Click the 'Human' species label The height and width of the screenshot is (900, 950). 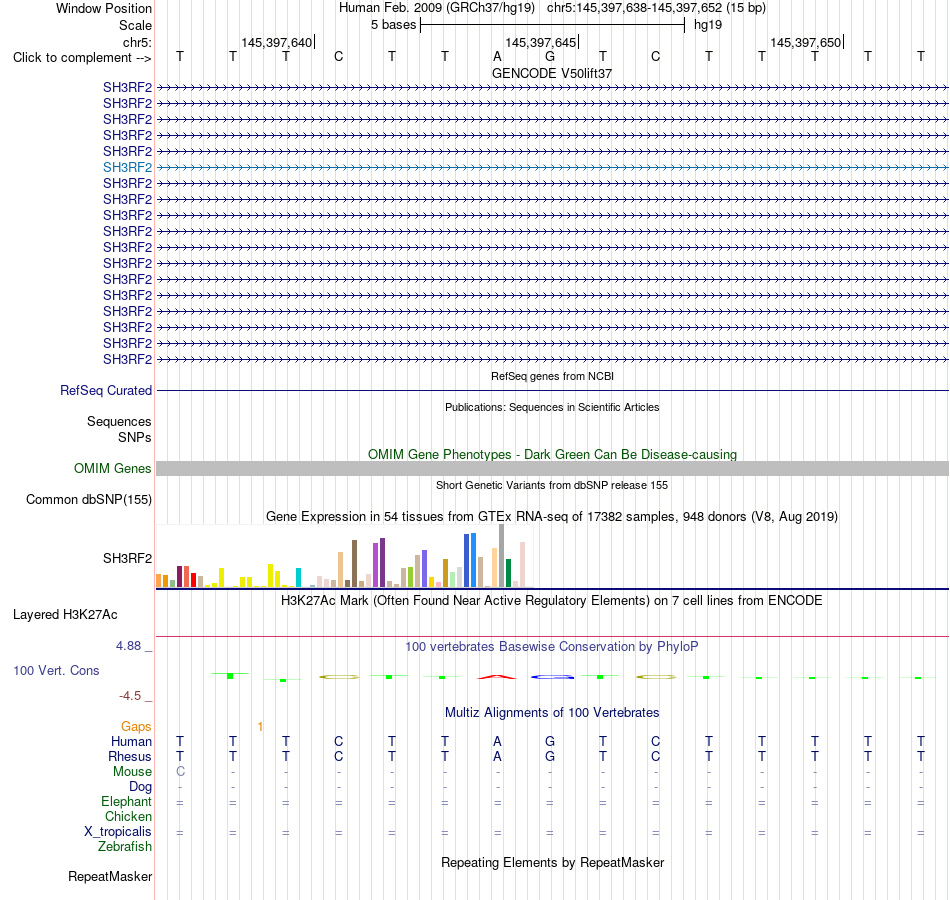click(x=131, y=741)
